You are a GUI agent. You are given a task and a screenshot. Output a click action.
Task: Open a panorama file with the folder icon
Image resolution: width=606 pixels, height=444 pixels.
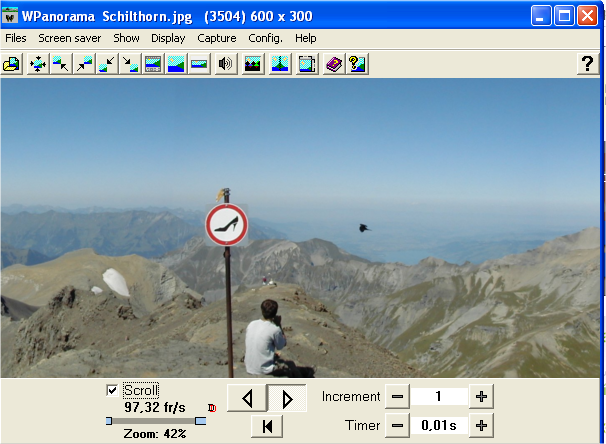12,64
